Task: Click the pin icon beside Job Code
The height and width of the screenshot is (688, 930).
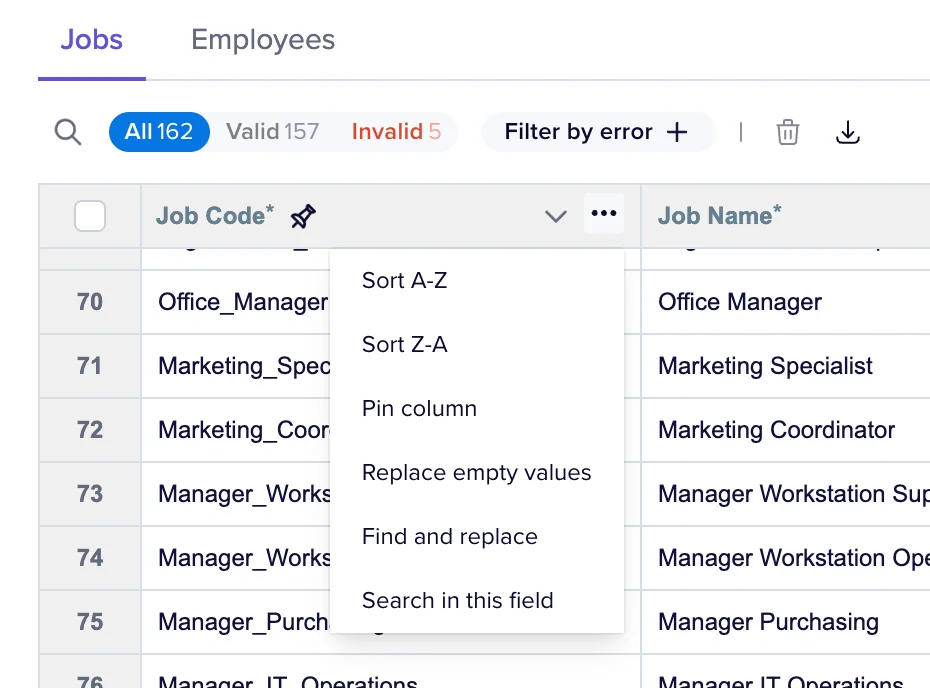Action: point(303,216)
